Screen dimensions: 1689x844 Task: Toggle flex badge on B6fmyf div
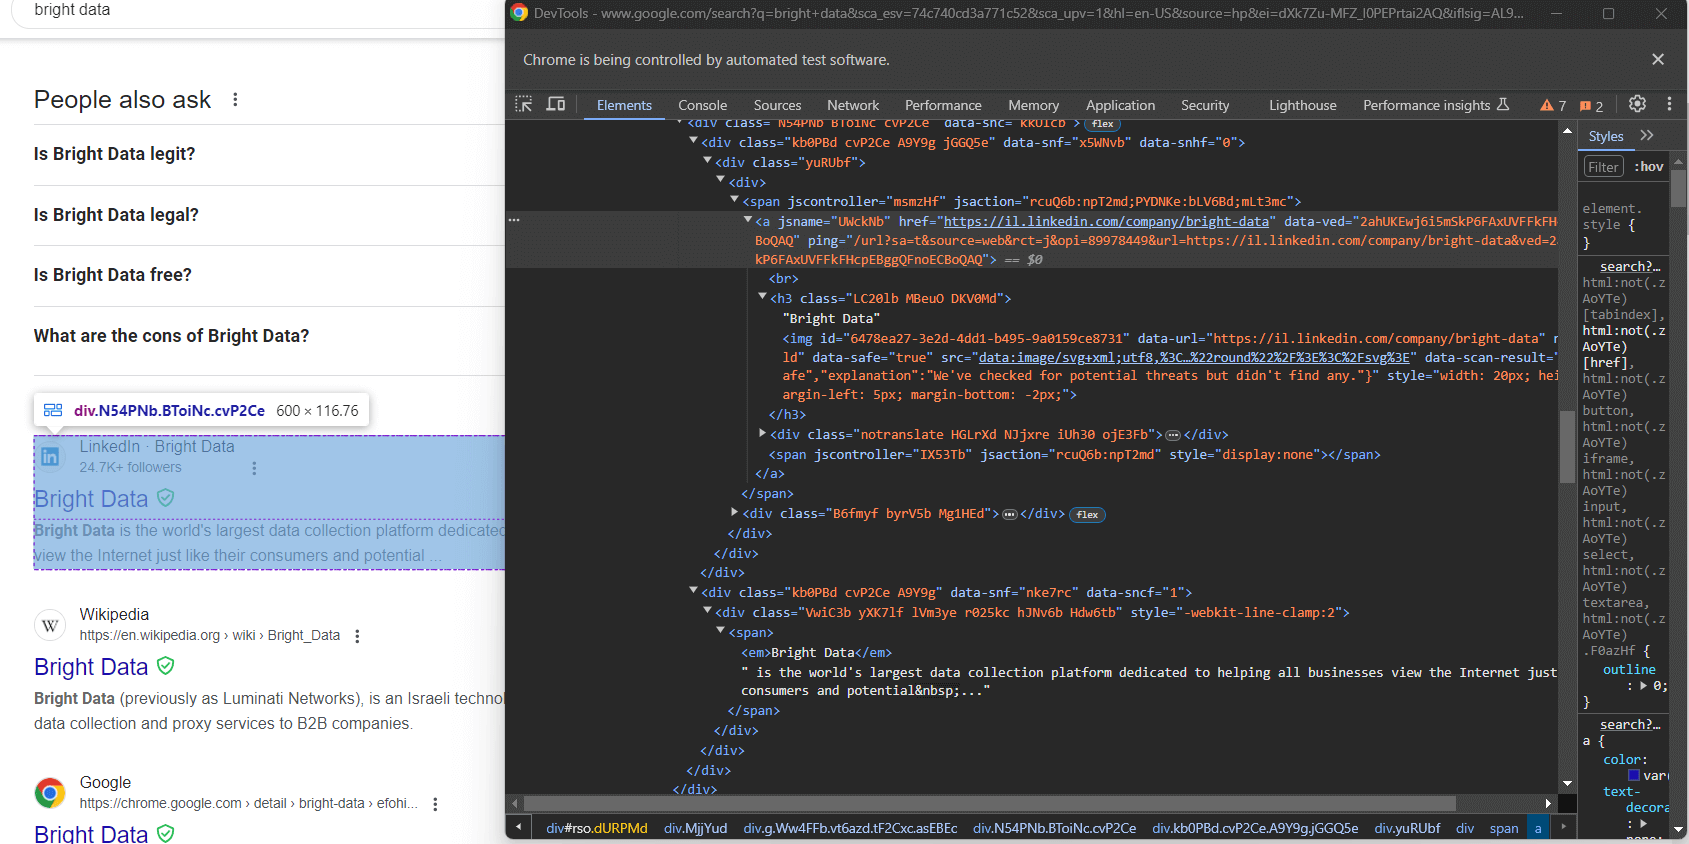click(x=1087, y=515)
